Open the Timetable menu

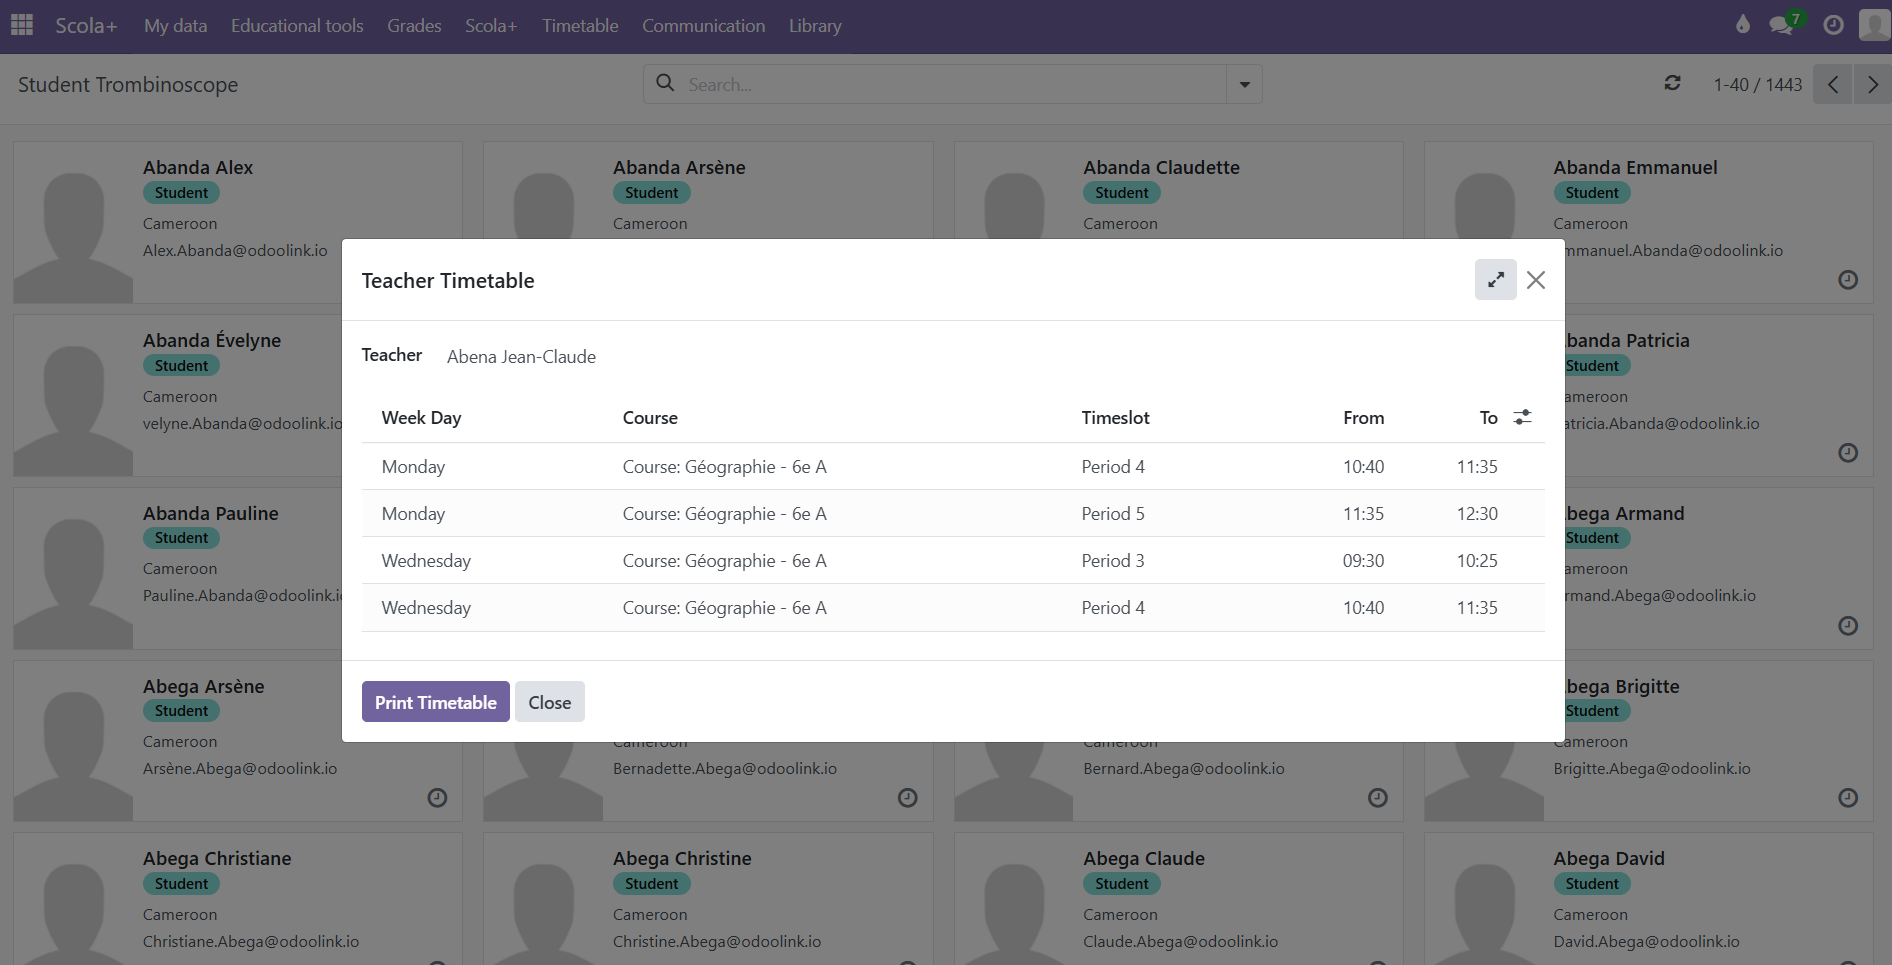point(580,26)
